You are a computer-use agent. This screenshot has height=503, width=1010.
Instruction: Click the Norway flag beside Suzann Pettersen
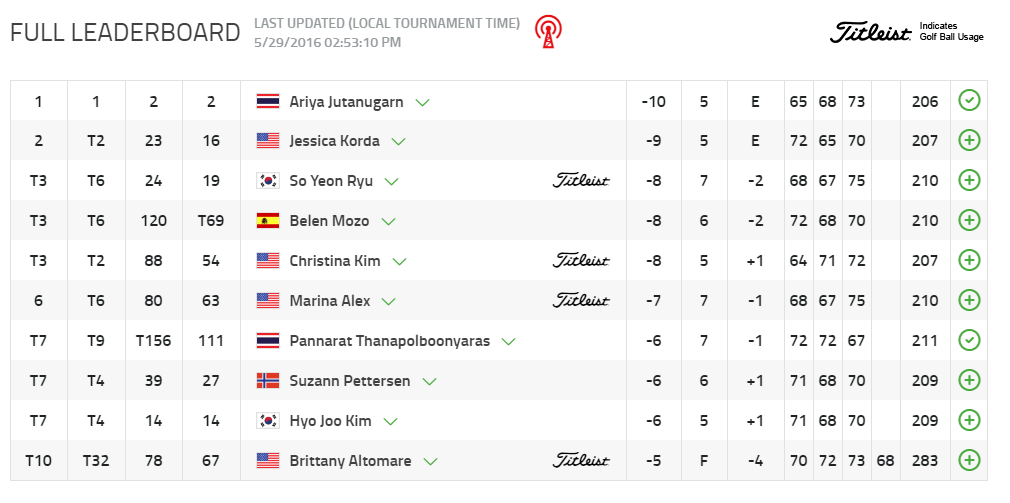pos(267,381)
